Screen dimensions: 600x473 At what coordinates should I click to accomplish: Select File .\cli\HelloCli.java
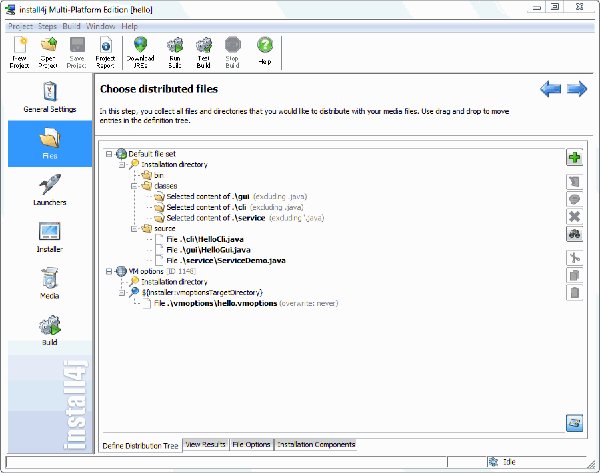coord(199,240)
